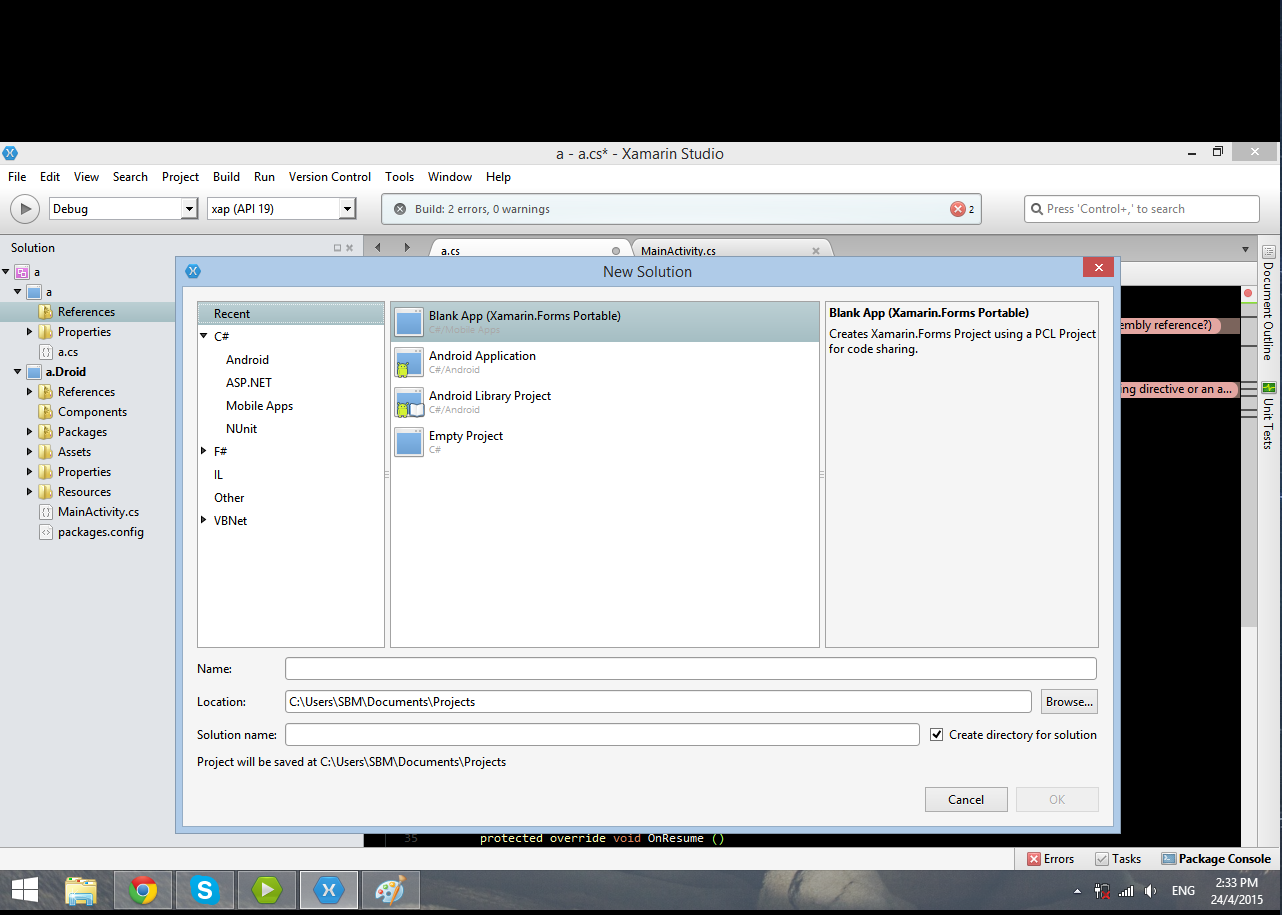This screenshot has width=1282, height=915.
Task: Click the Solution name field
Action: pyautogui.click(x=602, y=735)
